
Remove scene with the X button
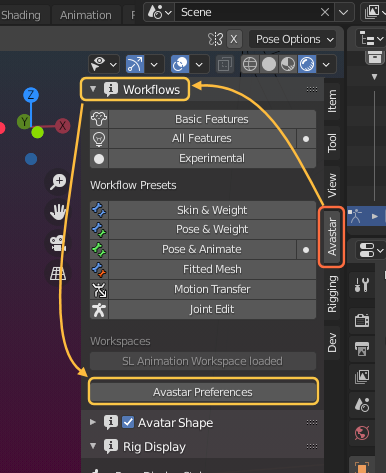(x=325, y=12)
